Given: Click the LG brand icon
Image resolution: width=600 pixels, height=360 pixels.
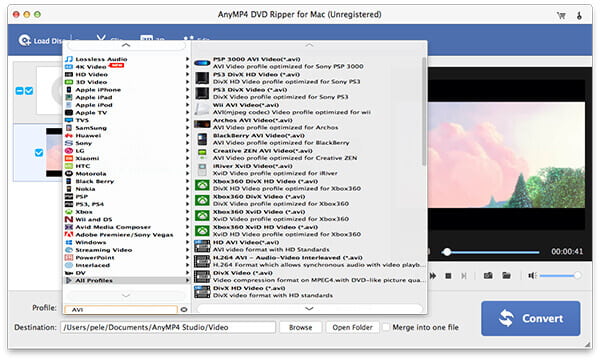Looking at the screenshot, I should coord(69,151).
